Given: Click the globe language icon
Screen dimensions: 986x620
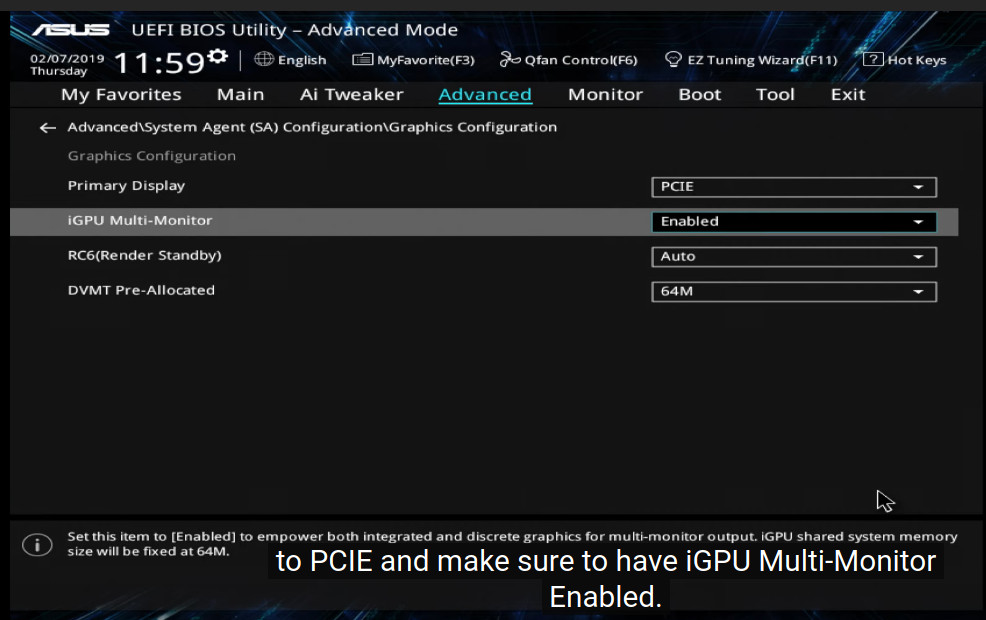Looking at the screenshot, I should pyautogui.click(x=263, y=59).
